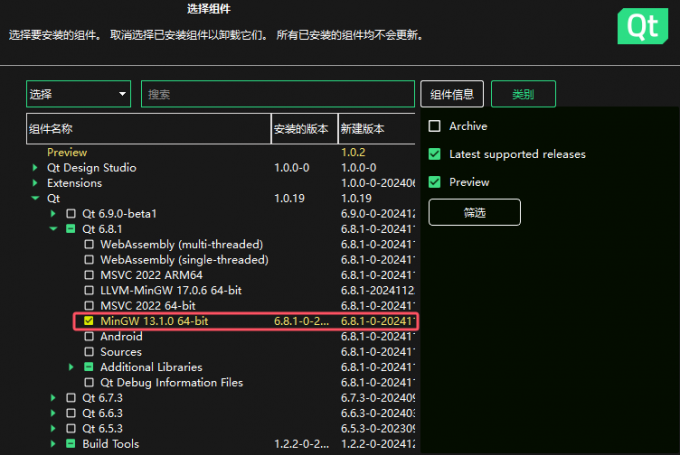This screenshot has width=680, height=455.
Task: Collapse the Qt 6.8.1 node
Action: 53,229
